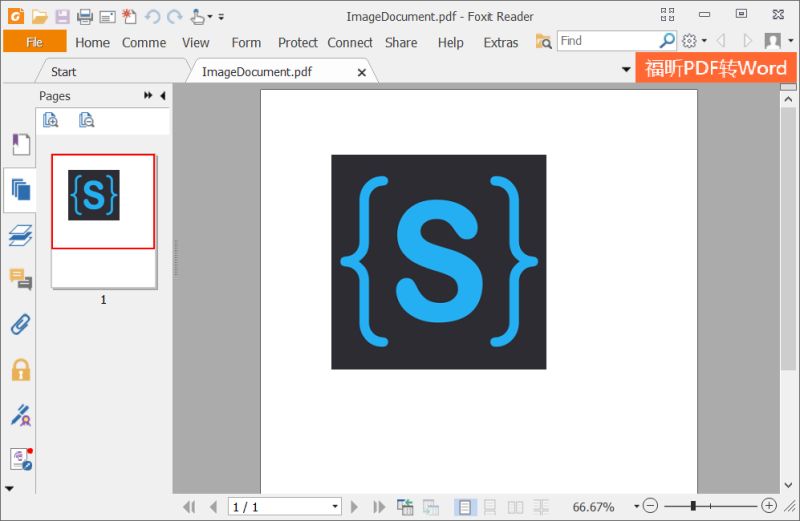This screenshot has height=521, width=800.
Task: Zoom in with the plus button
Action: [769, 506]
